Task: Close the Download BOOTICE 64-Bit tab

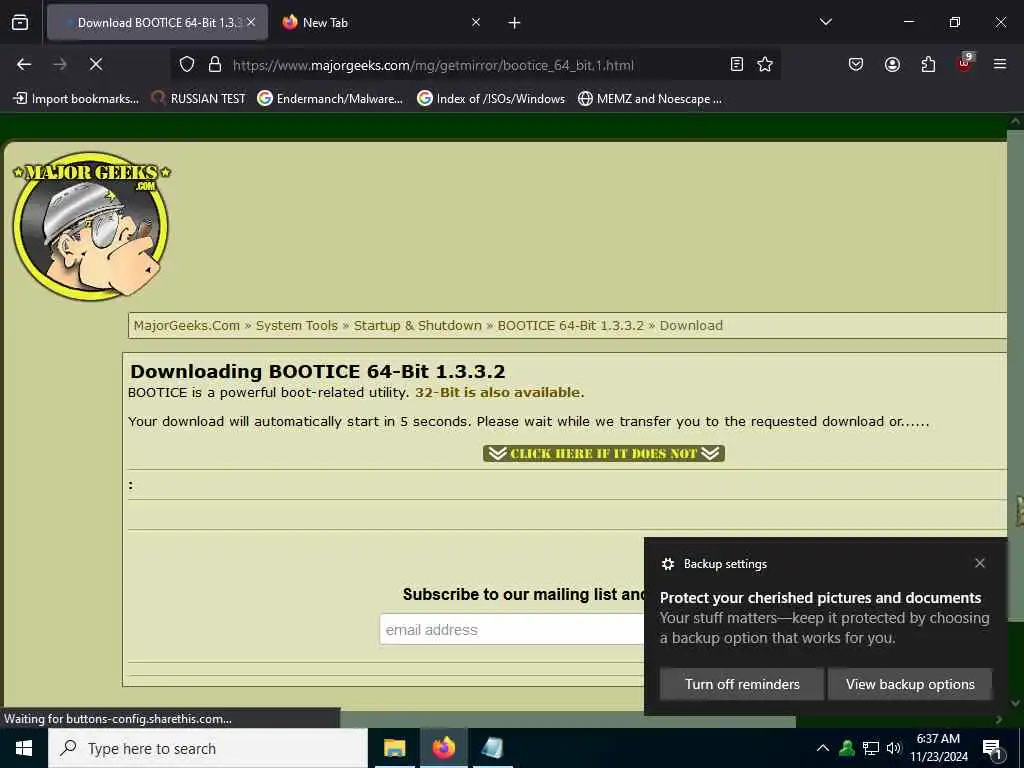Action: coord(251,22)
